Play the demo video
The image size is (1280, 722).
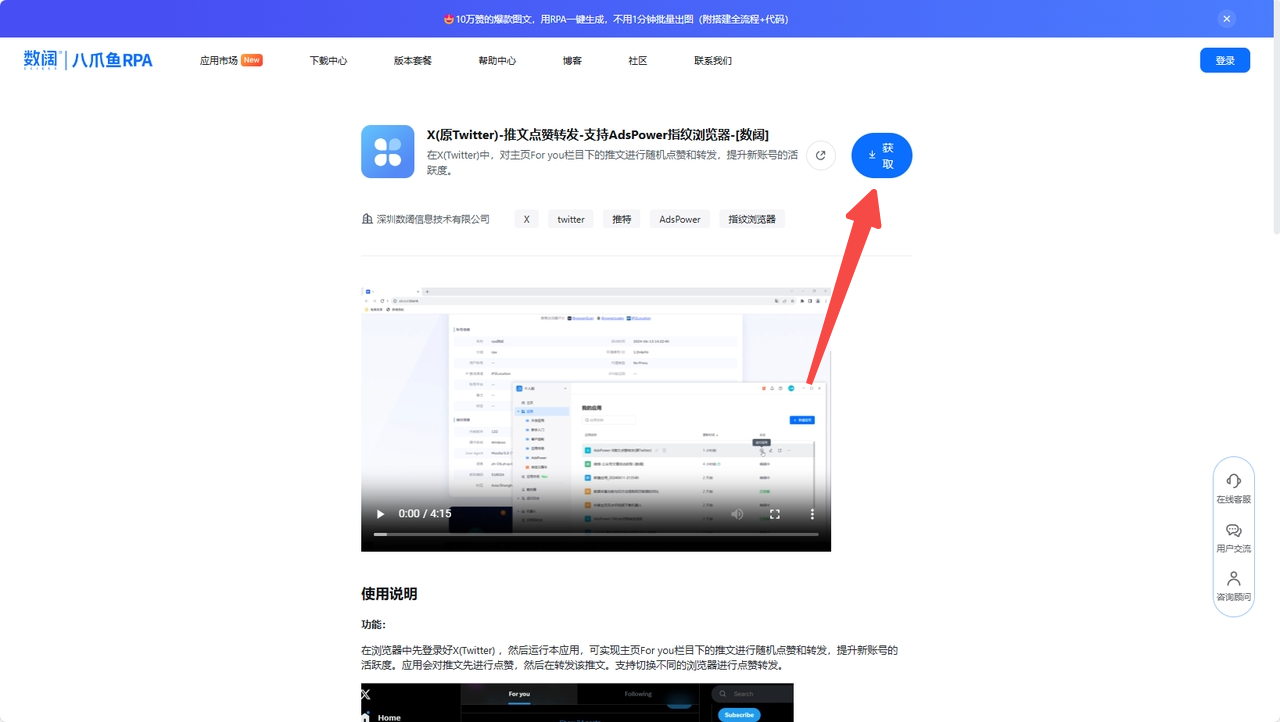380,514
